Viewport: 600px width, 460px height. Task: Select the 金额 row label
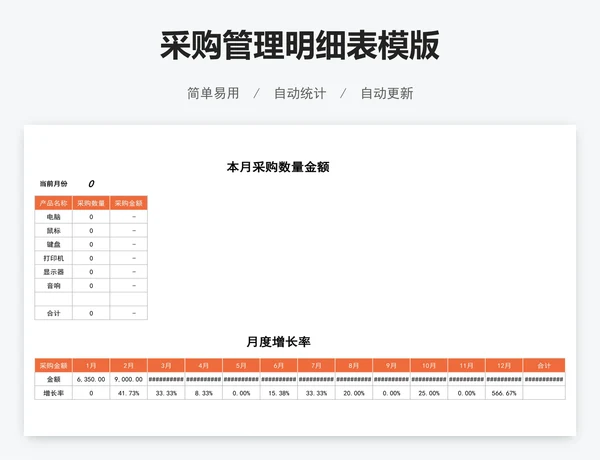(x=54, y=379)
